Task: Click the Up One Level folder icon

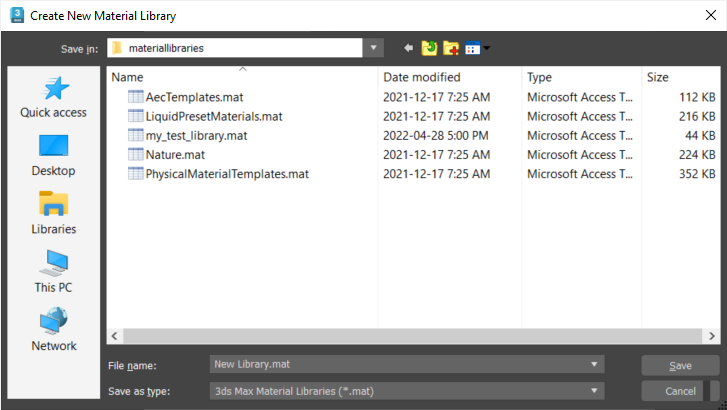Action: (430, 48)
